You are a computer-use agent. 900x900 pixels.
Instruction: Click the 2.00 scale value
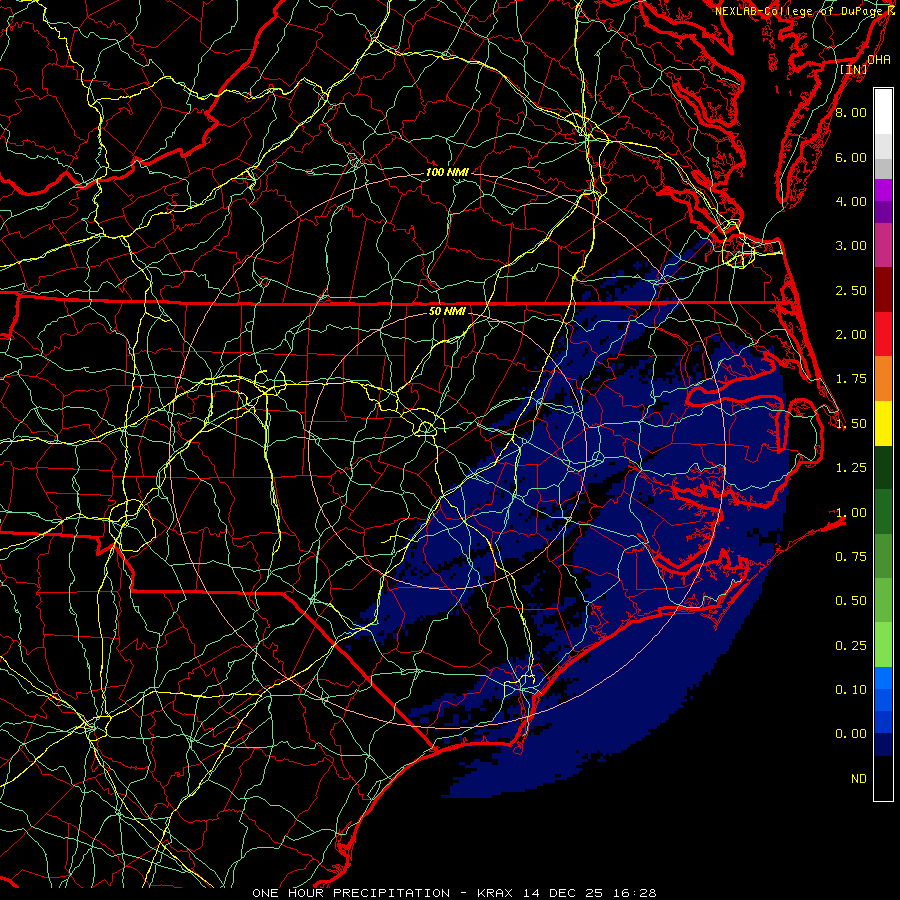tap(851, 335)
